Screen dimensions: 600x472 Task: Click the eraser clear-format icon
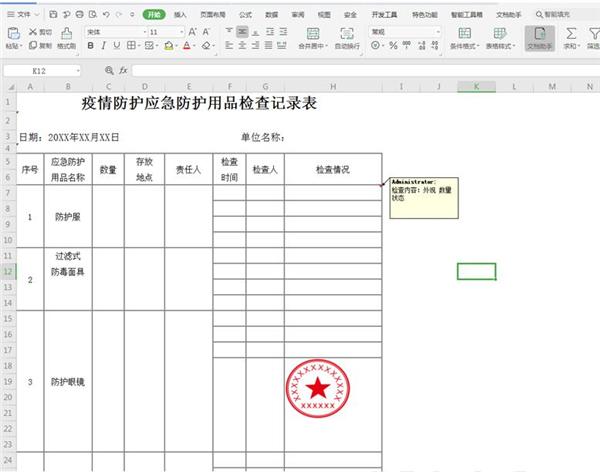(x=206, y=46)
